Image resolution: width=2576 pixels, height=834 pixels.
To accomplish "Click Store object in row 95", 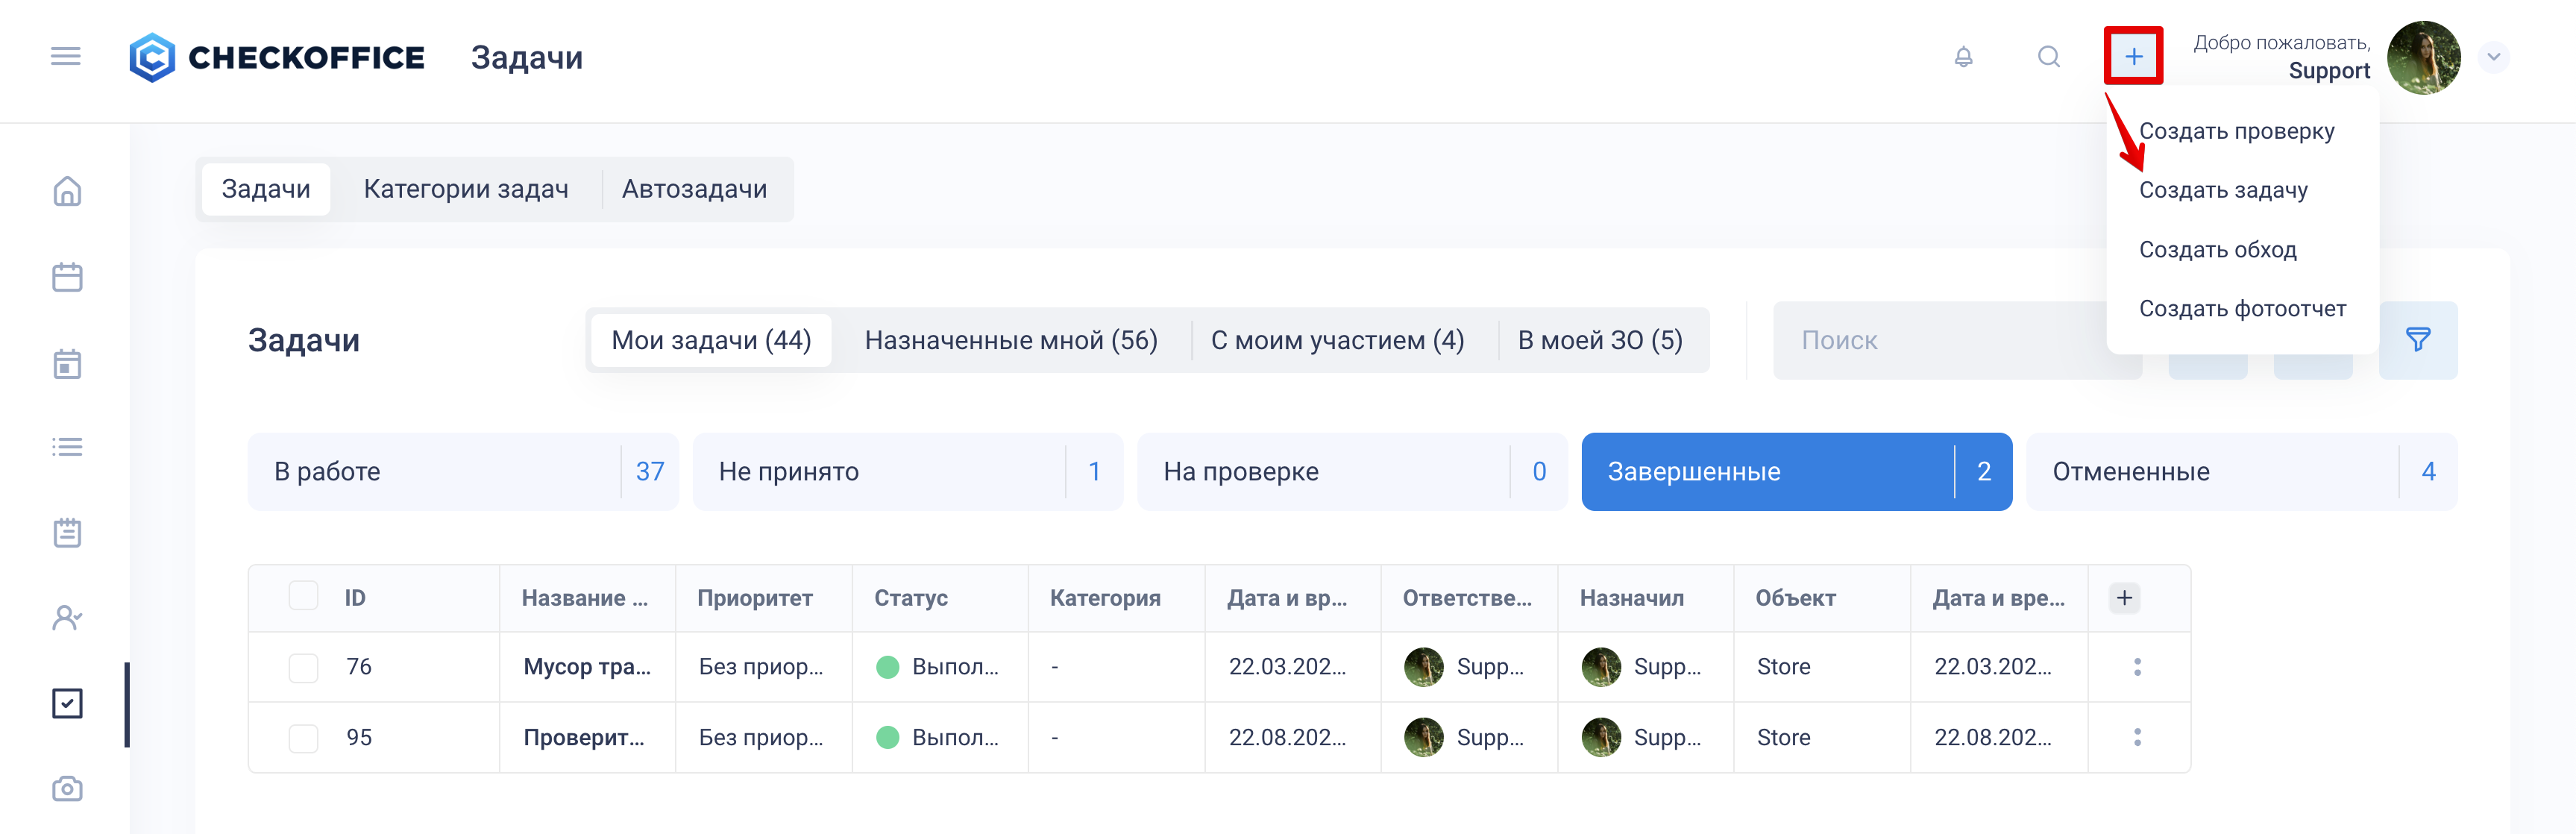I will 1783,738.
